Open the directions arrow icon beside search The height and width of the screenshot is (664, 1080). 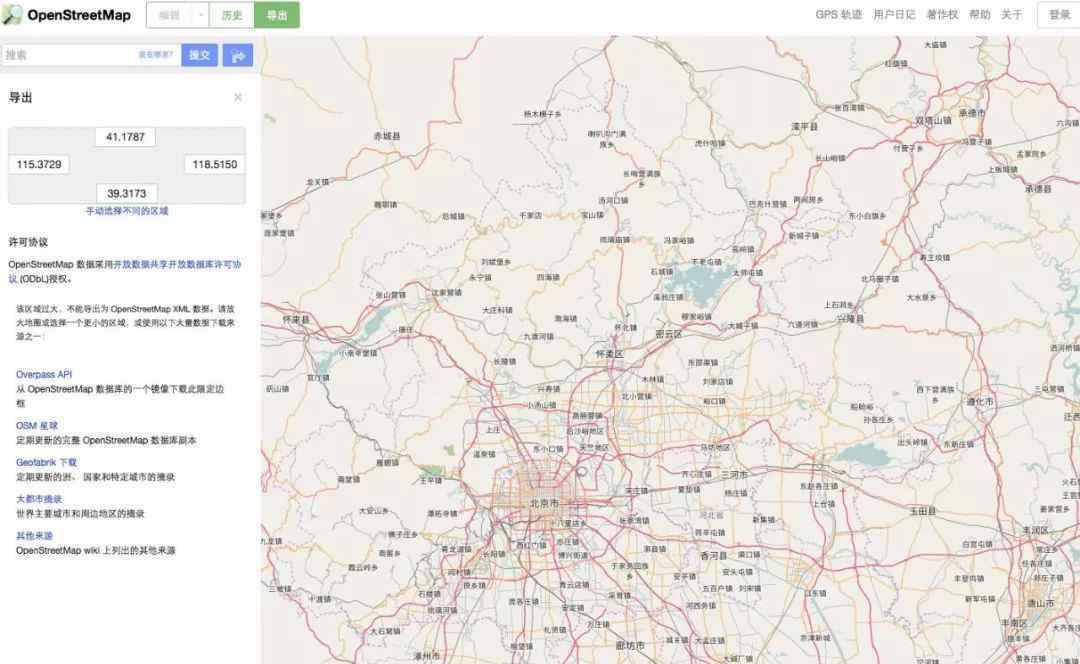pos(238,55)
